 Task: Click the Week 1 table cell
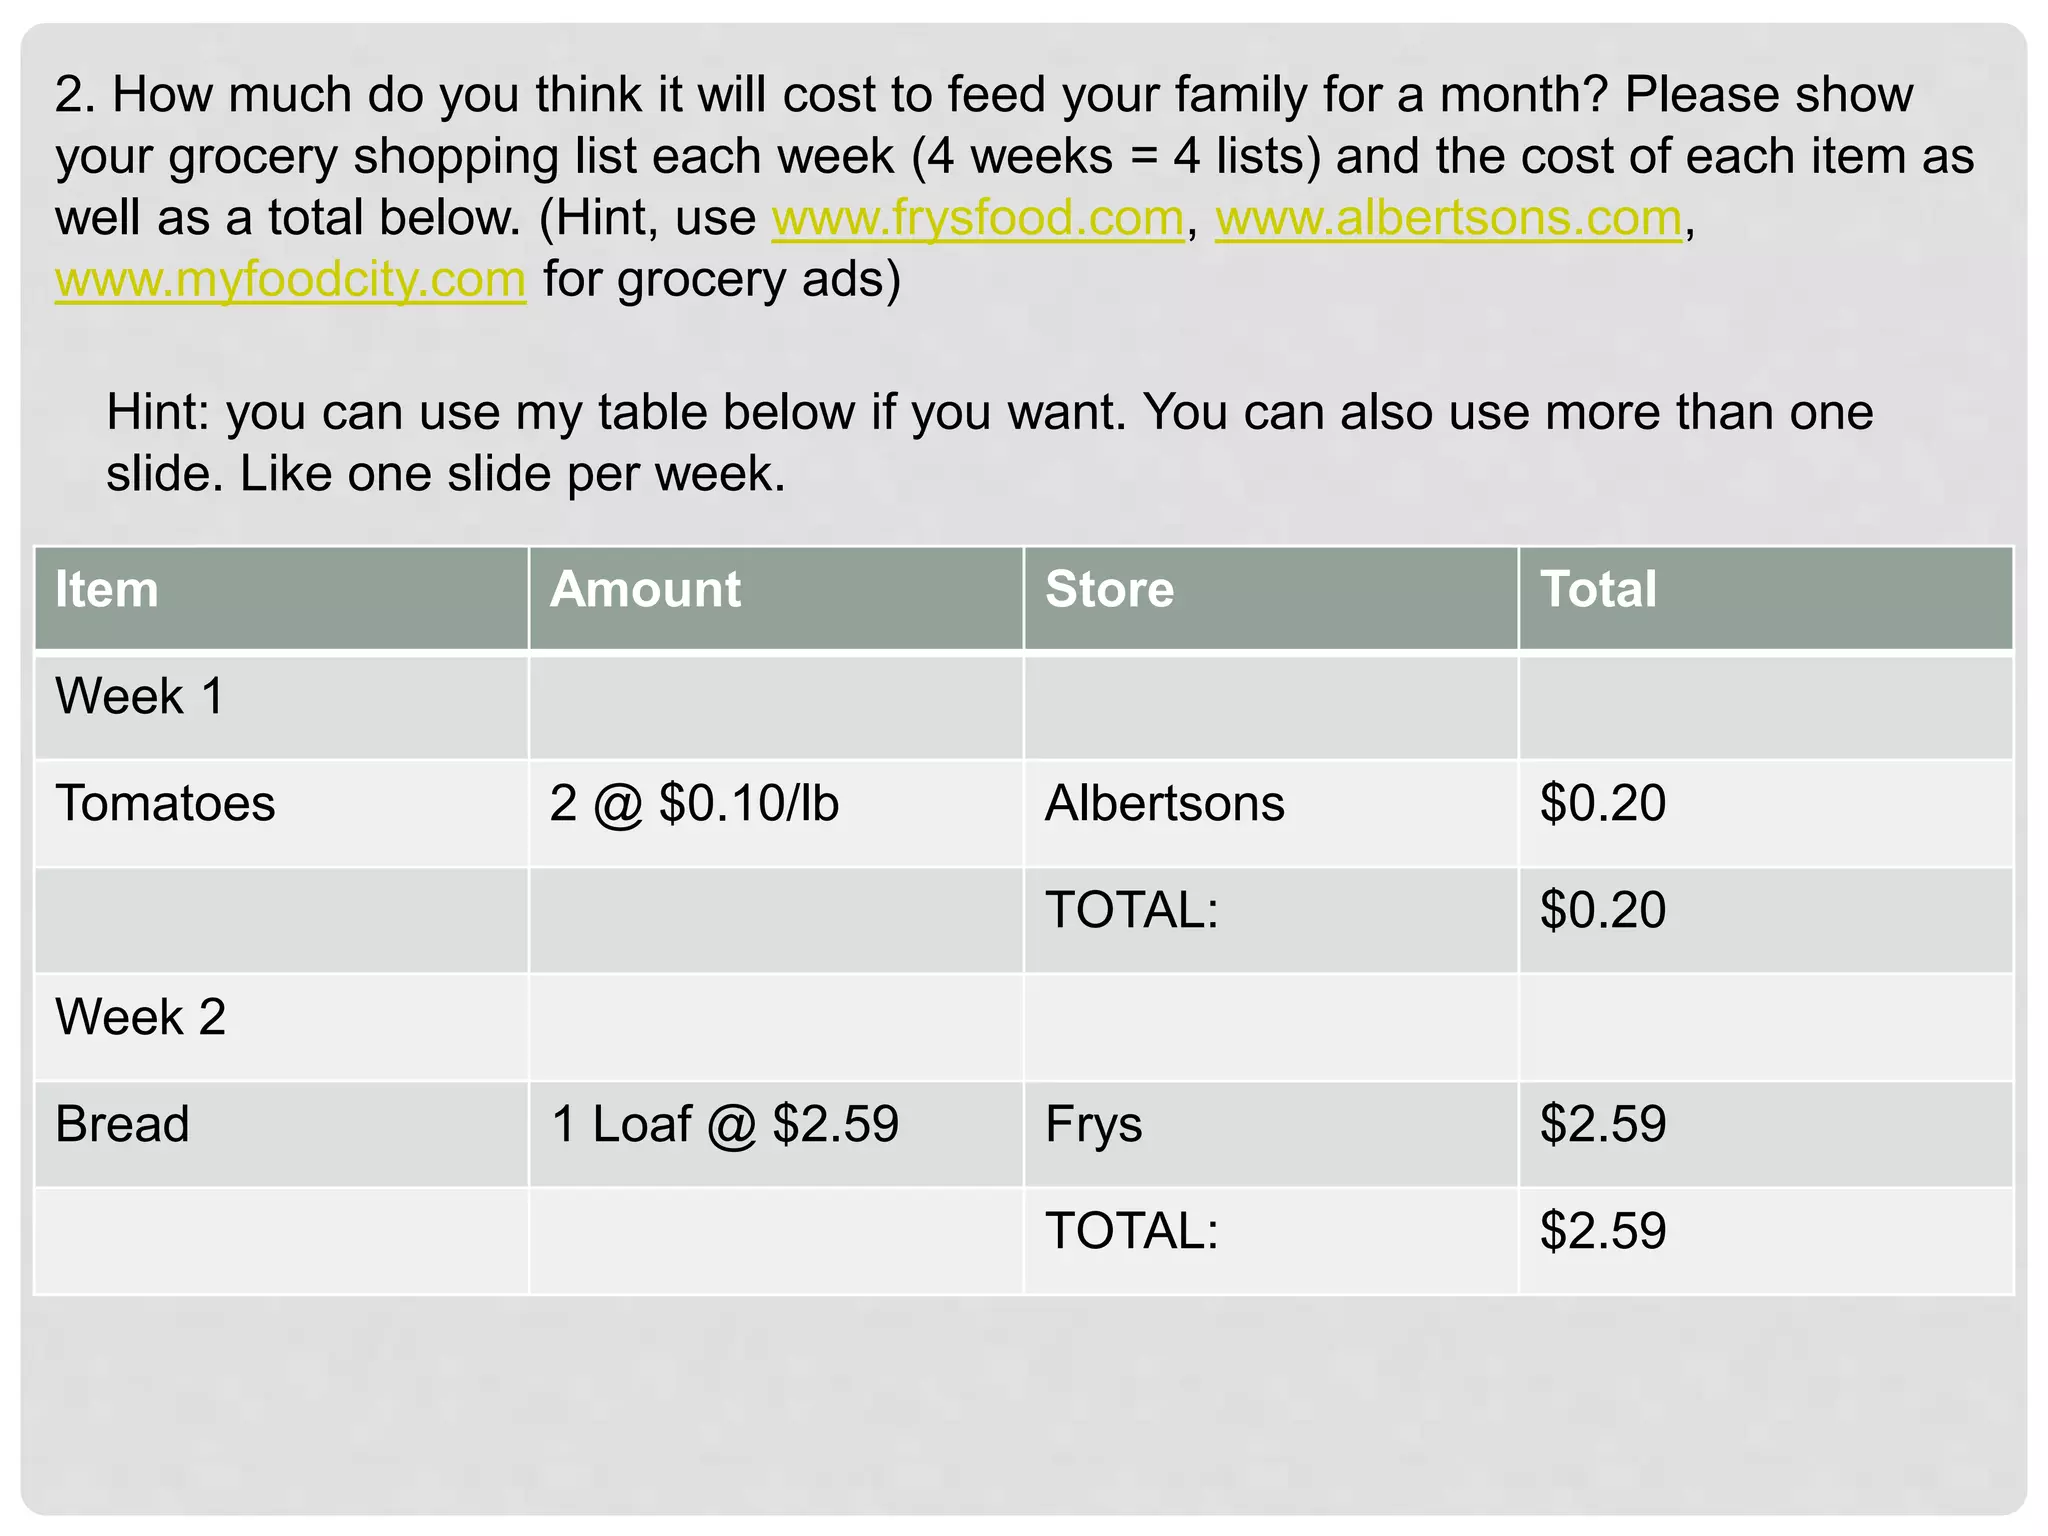[x=139, y=696]
